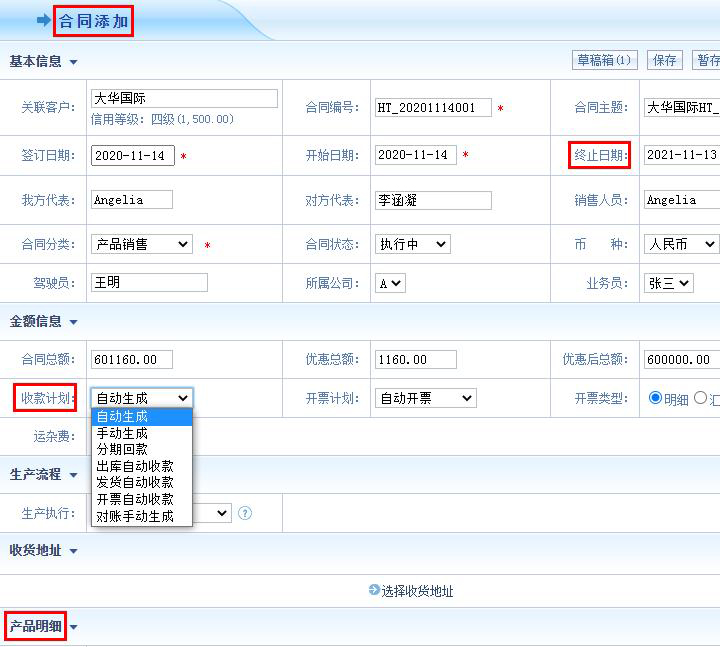
Task: Open the 开票计划 dropdown showing 自动开票
Action: pos(425,398)
